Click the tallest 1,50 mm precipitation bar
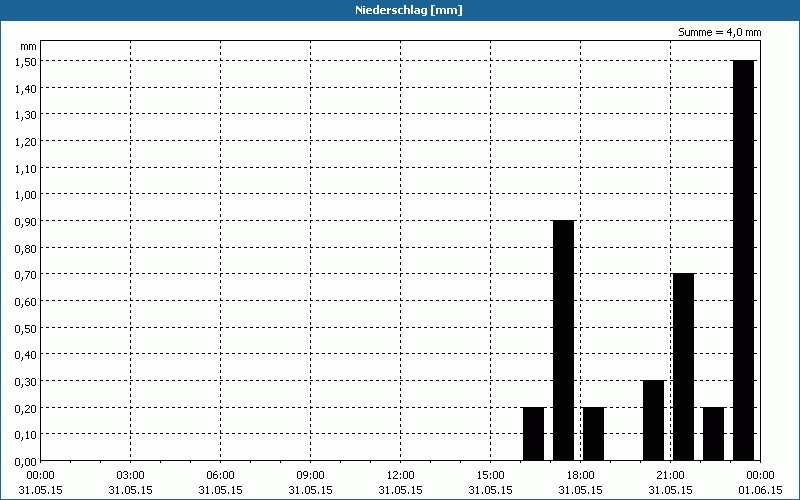 743,260
